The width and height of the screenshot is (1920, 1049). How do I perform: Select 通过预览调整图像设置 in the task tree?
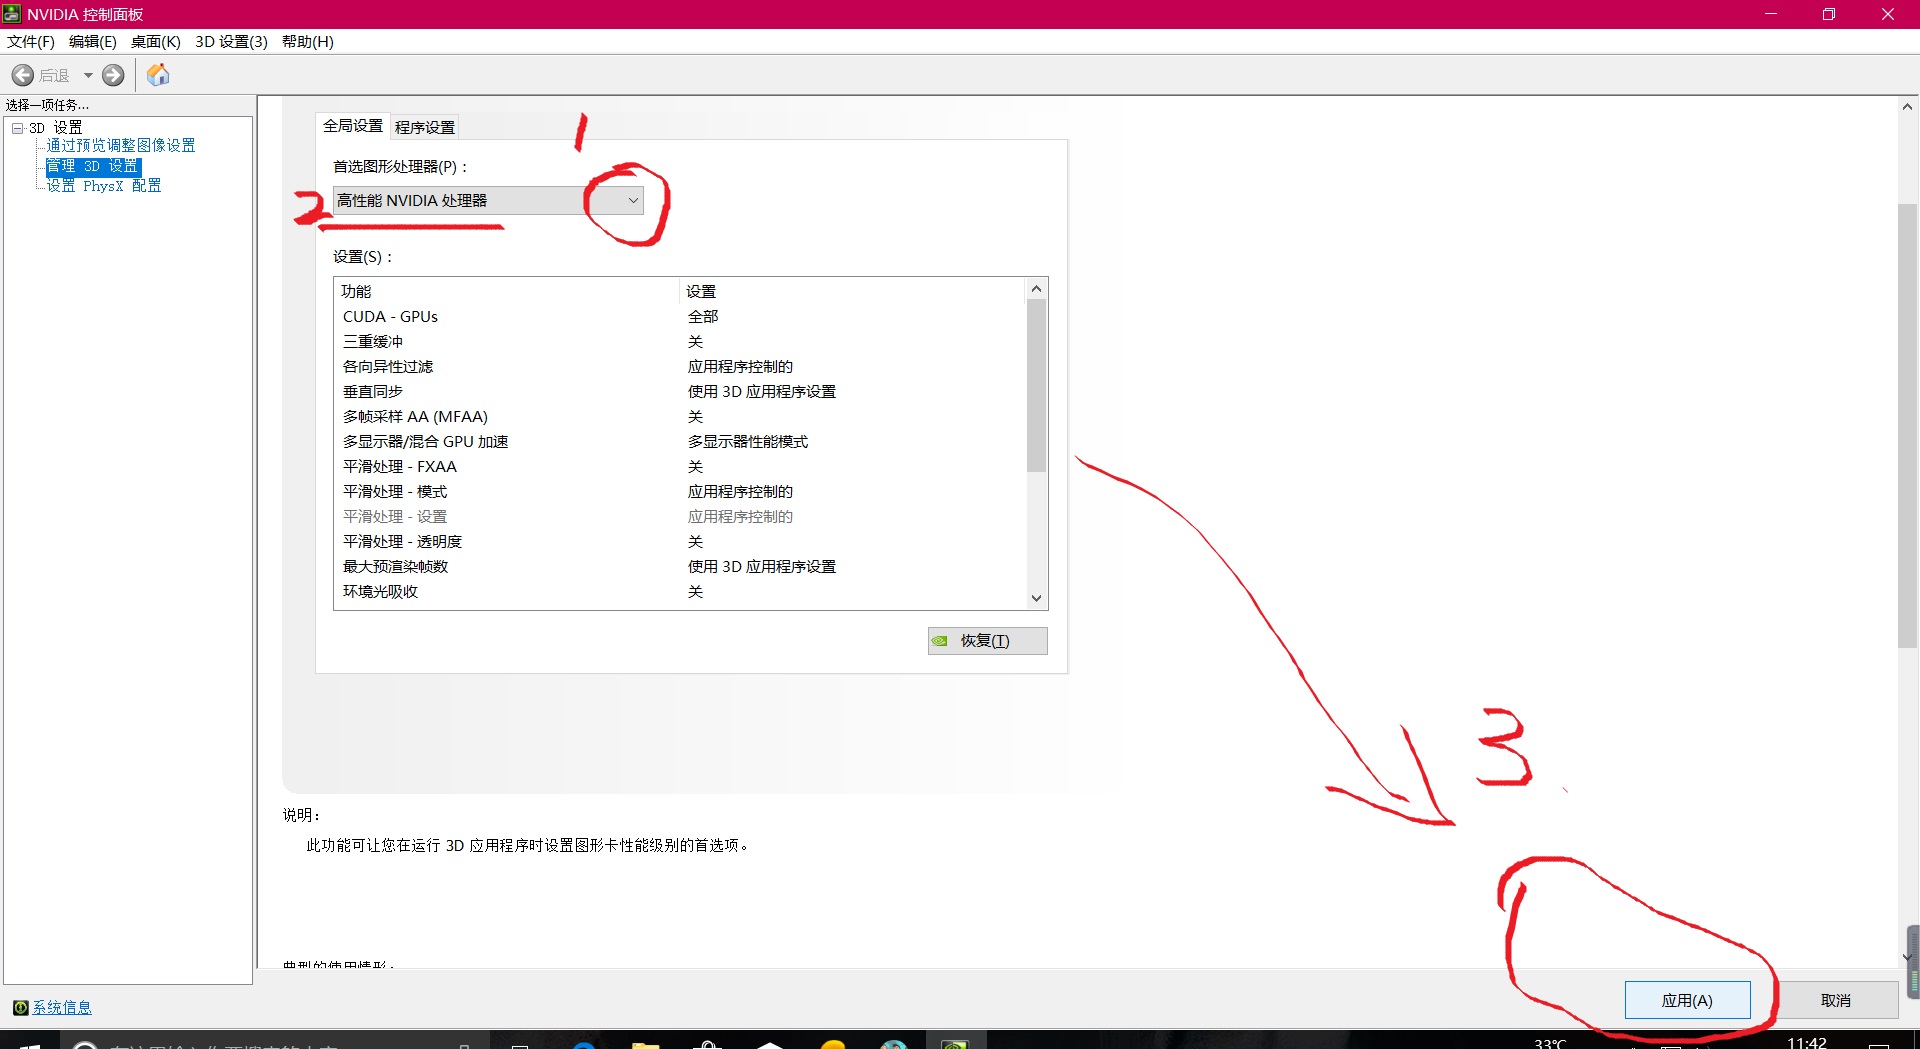121,146
